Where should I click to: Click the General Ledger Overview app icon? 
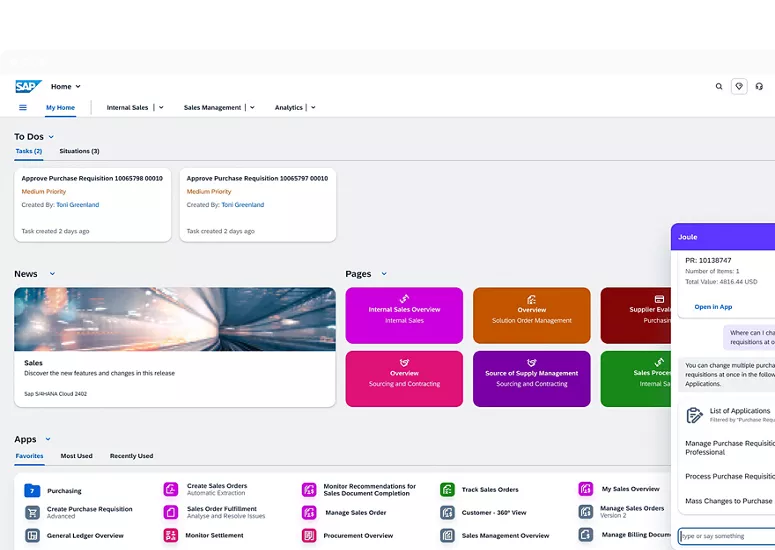point(32,536)
